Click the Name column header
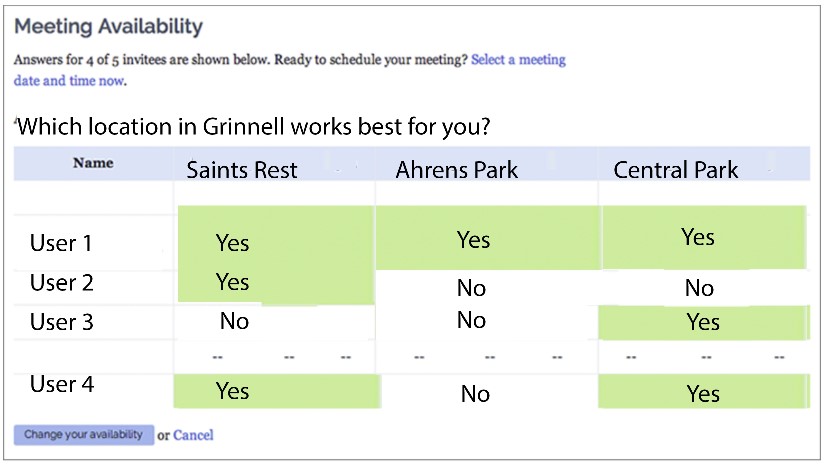The image size is (829, 471). [93, 163]
